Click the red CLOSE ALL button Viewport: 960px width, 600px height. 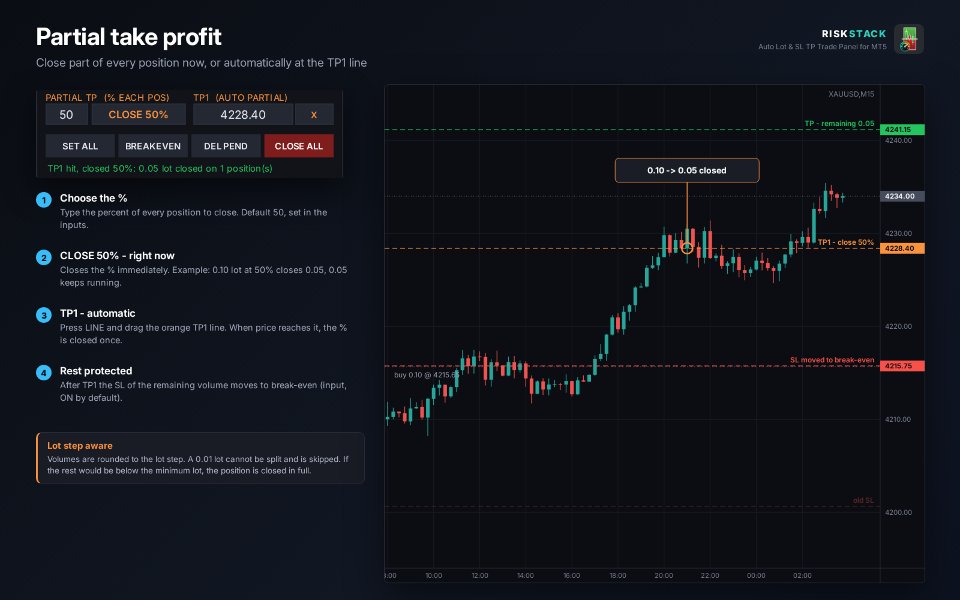299,146
